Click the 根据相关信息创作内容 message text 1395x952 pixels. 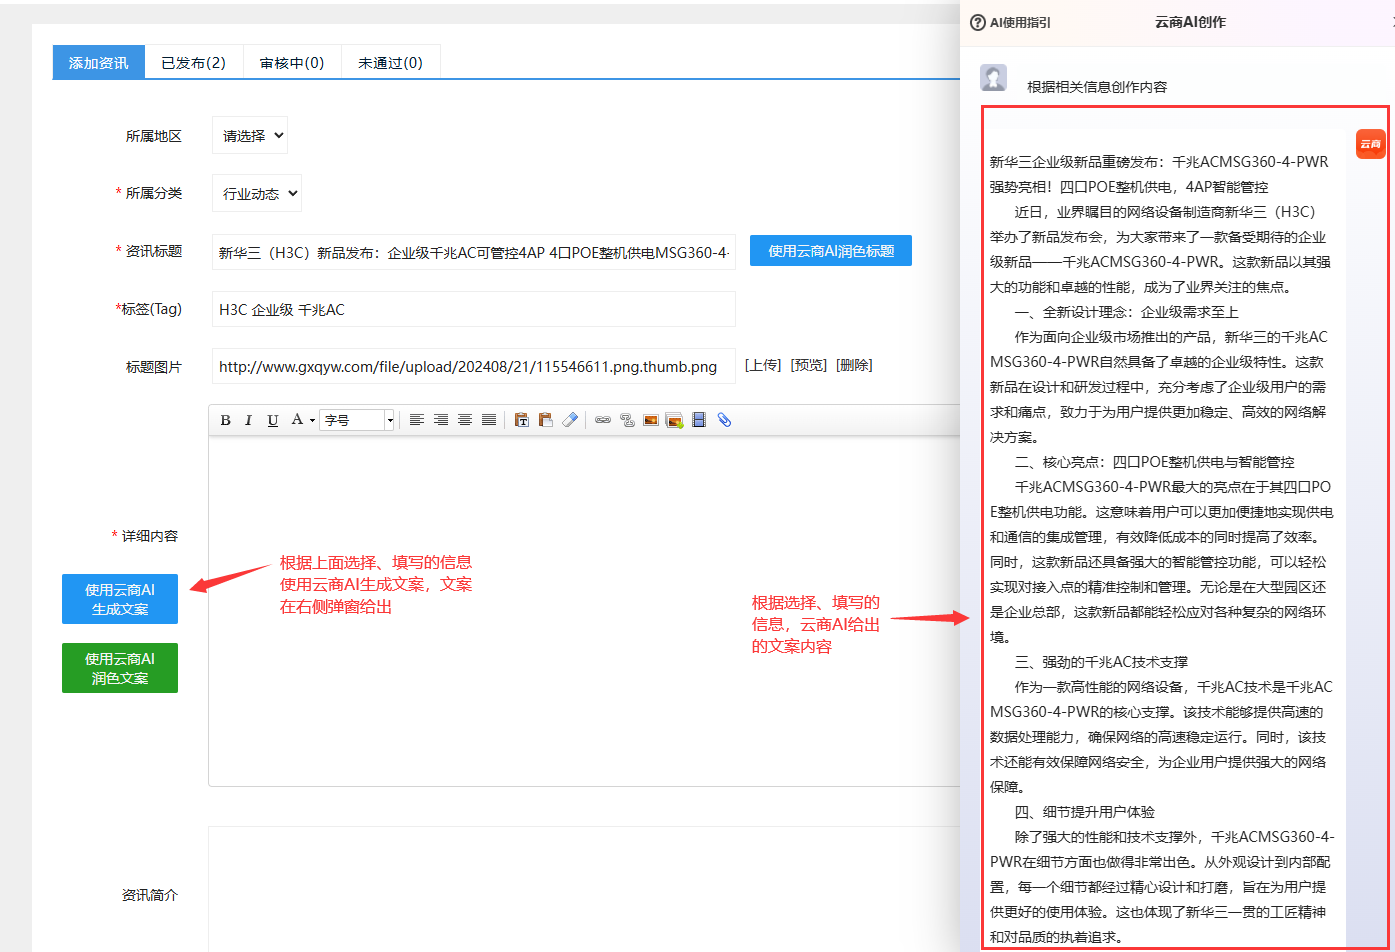tap(1097, 87)
